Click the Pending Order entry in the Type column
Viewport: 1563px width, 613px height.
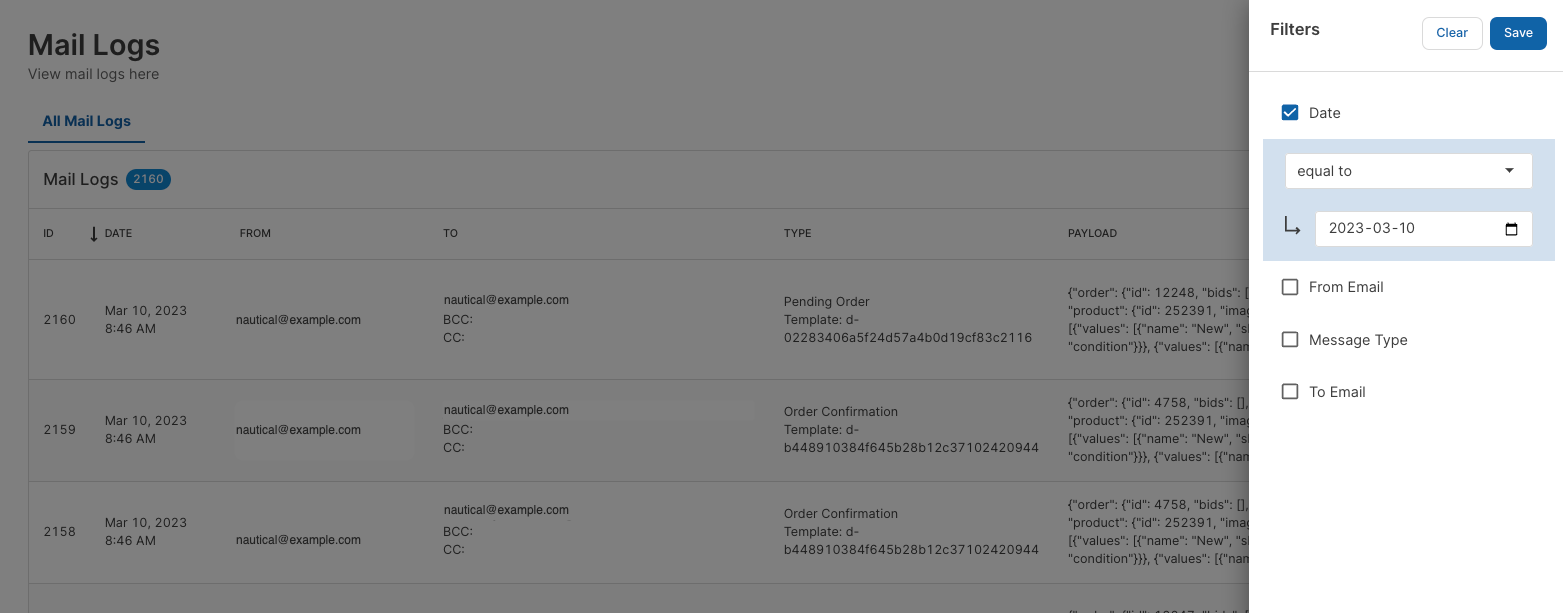click(826, 301)
